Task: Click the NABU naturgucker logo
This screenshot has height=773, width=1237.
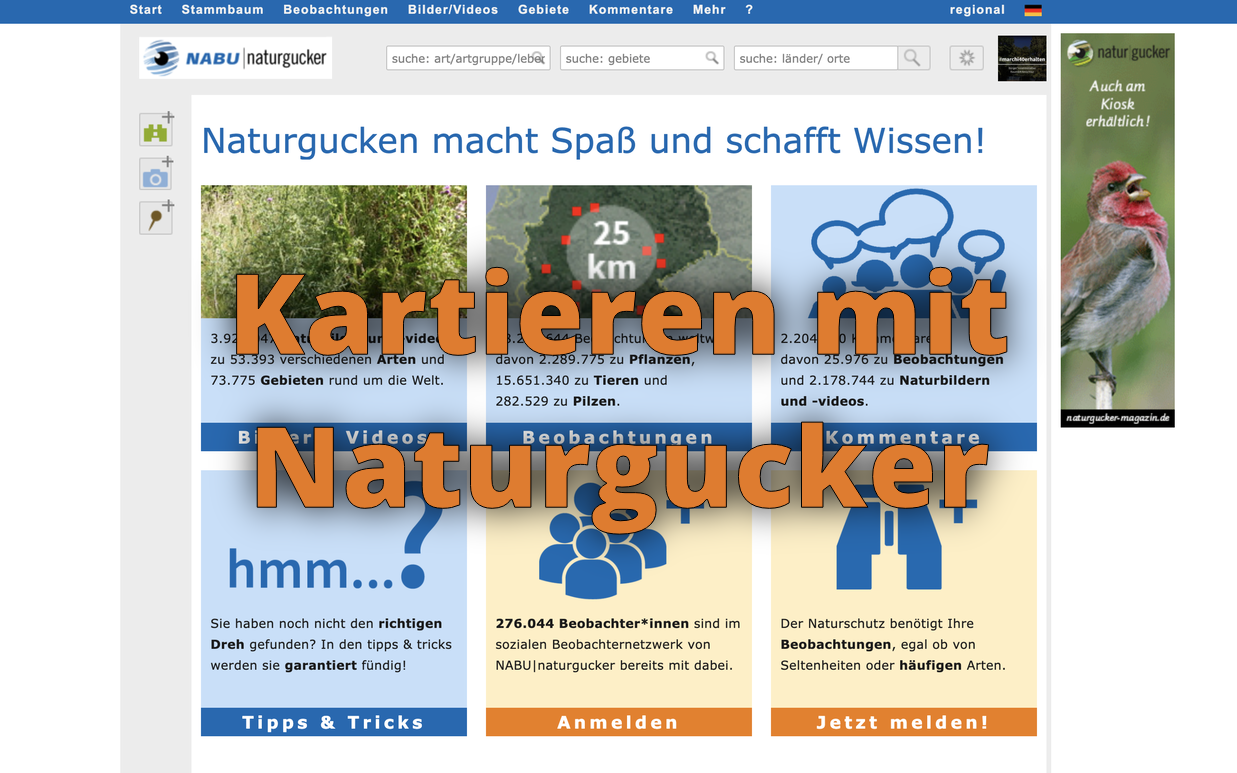Action: [236, 58]
